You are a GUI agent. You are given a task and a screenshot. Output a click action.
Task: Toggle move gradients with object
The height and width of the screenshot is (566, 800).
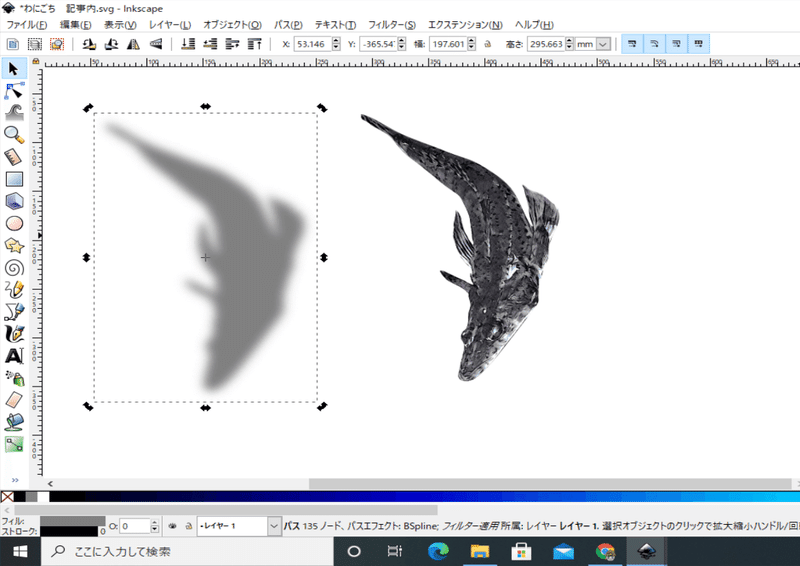pyautogui.click(x=677, y=44)
